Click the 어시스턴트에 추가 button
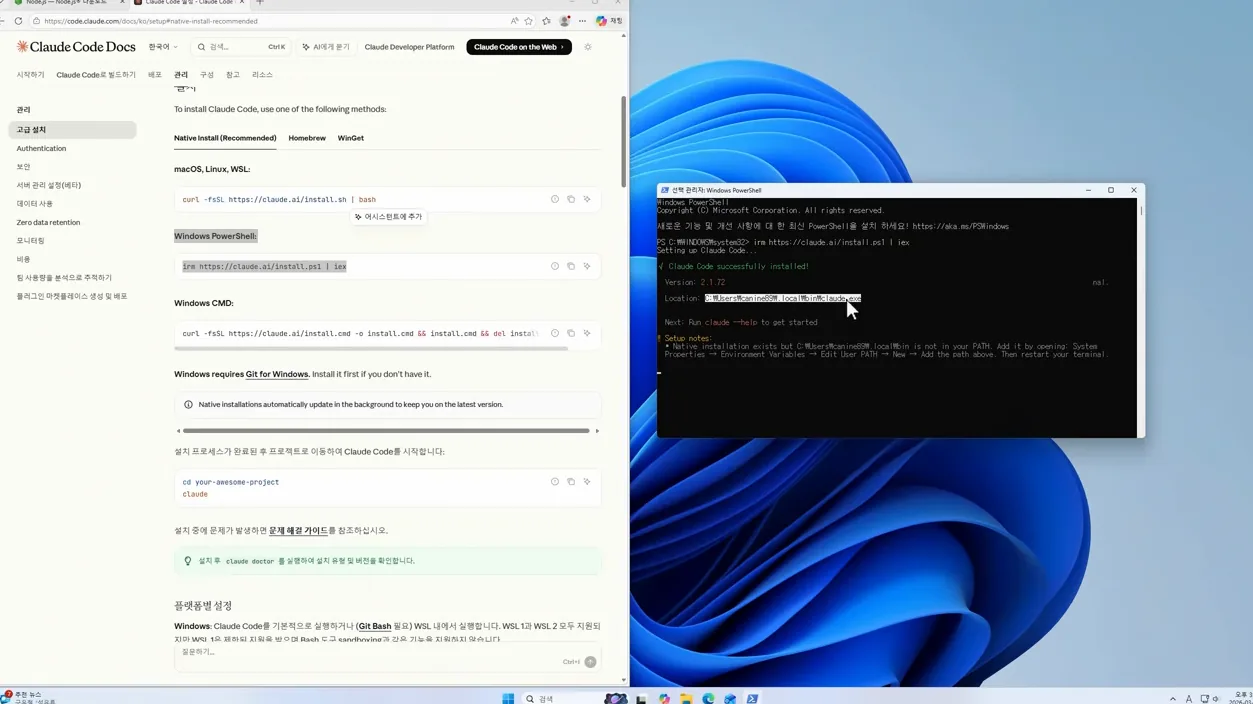This screenshot has height=704, width=1253. (388, 216)
